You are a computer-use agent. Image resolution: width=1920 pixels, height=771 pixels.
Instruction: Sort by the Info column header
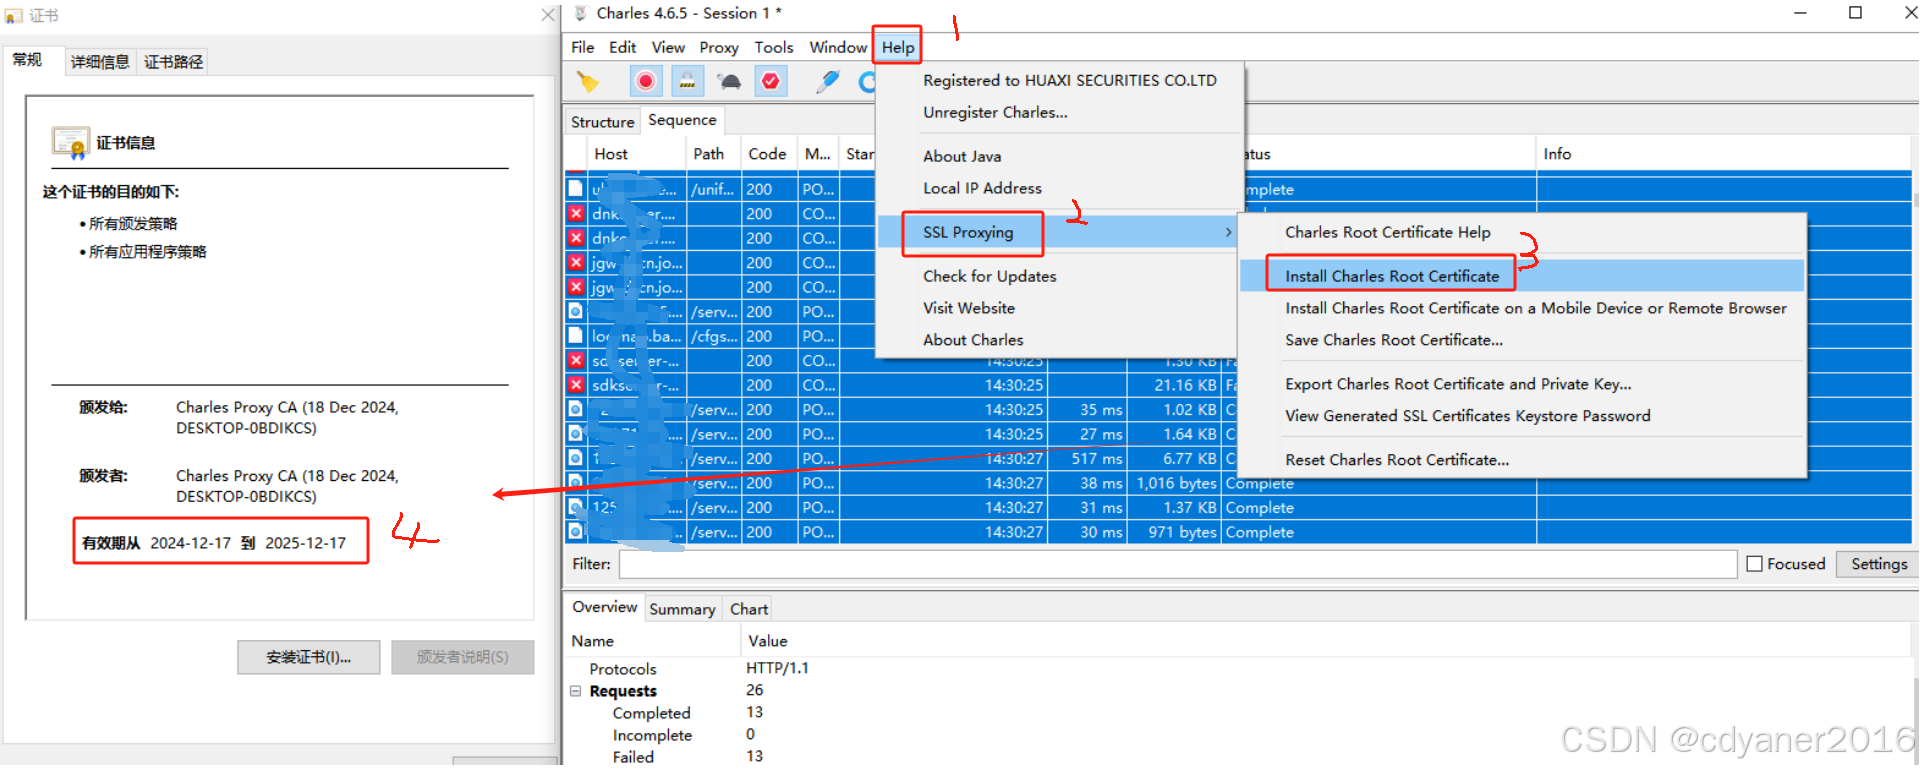click(x=1725, y=154)
